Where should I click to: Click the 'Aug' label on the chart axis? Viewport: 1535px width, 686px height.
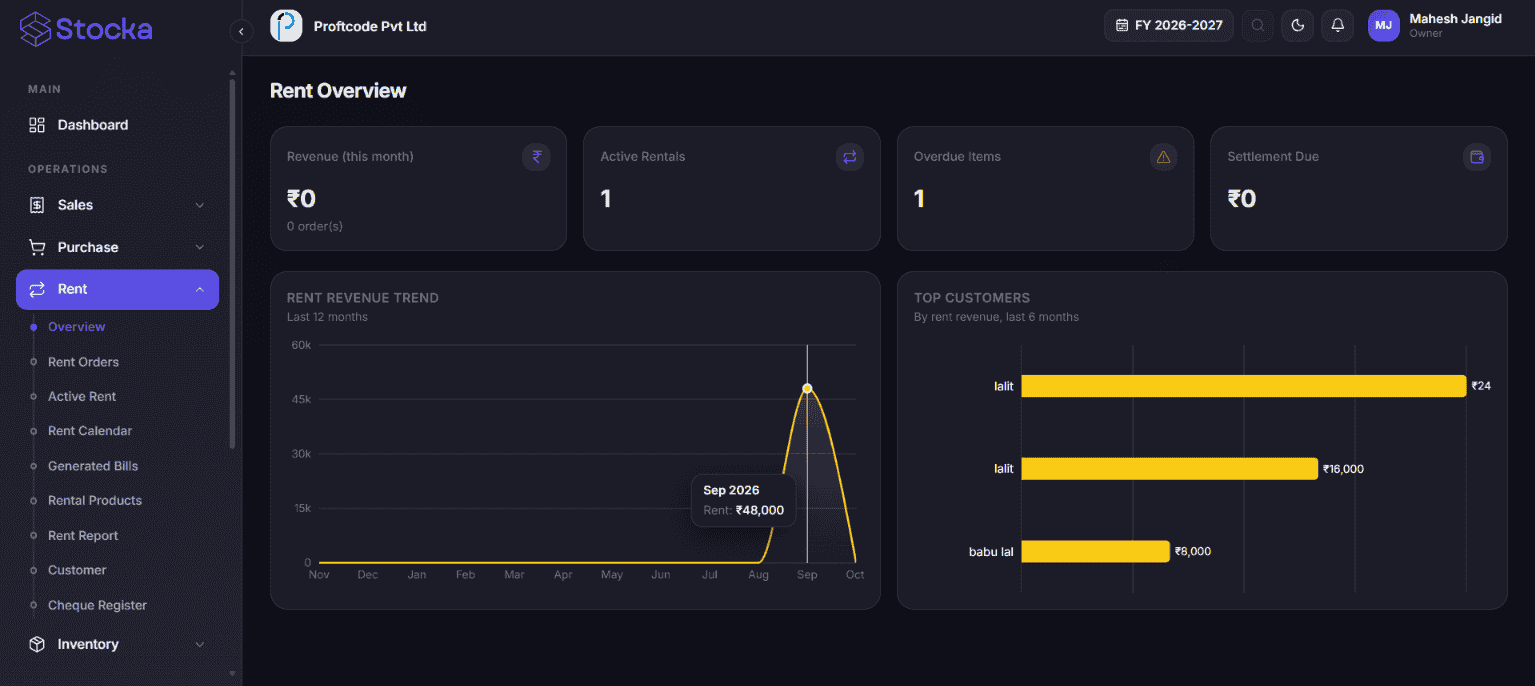tap(758, 575)
